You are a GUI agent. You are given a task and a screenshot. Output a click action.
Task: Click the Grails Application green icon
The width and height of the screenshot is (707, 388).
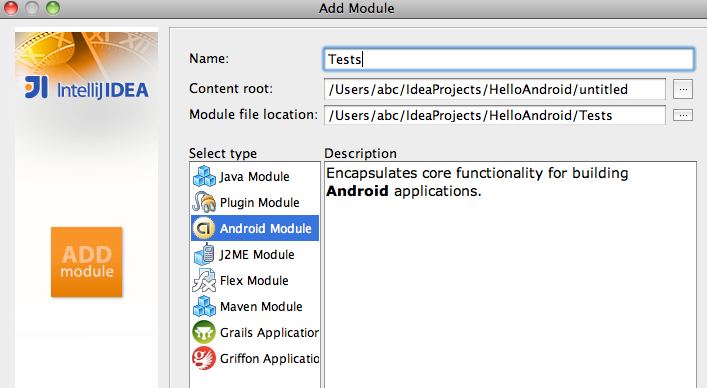click(x=204, y=332)
